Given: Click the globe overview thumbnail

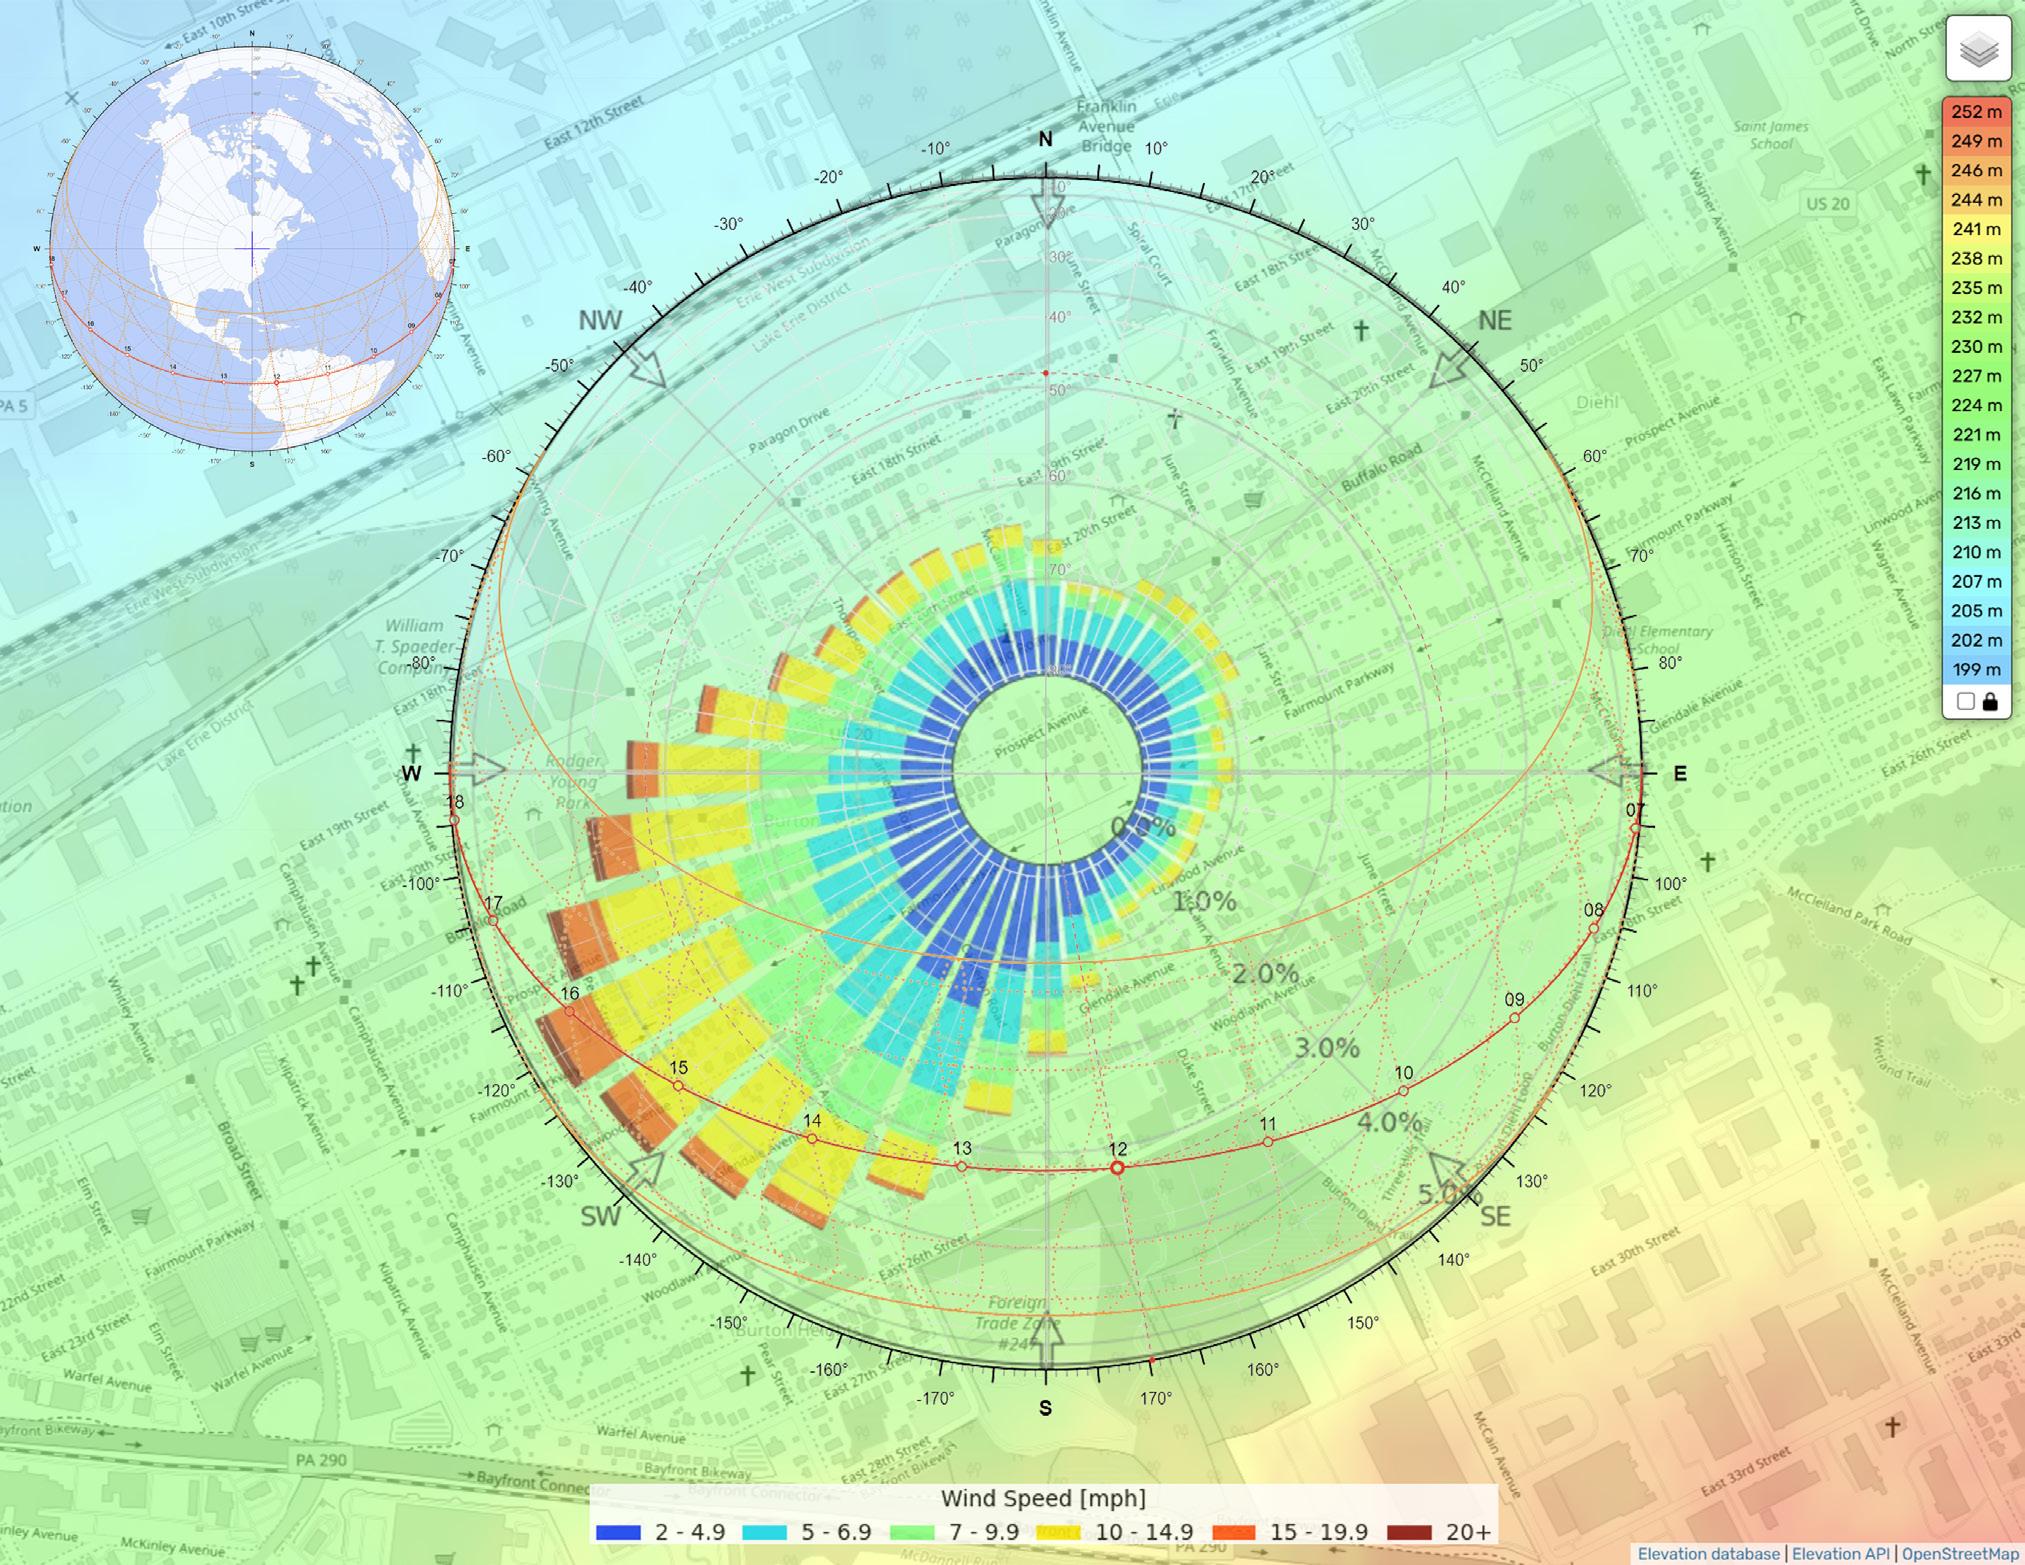Looking at the screenshot, I should tap(252, 248).
